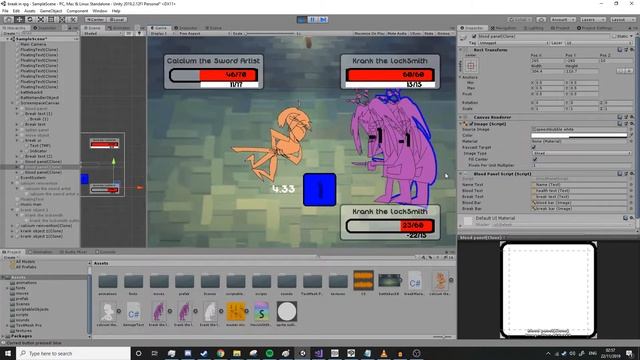Collapse the Anchors section in Rect Transform
Screen dimensions: 640x360
pyautogui.click(x=460, y=77)
